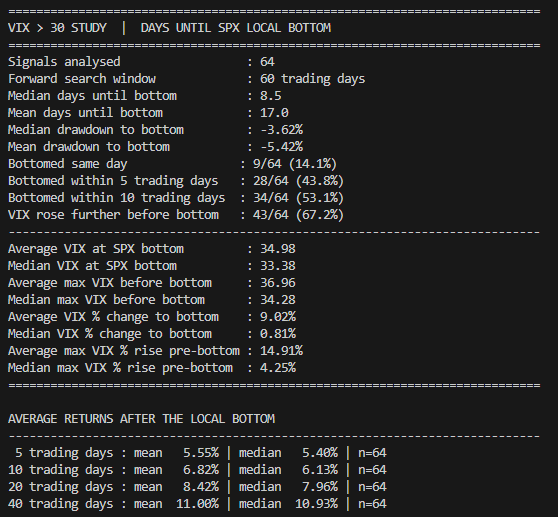Click the '33.38' VIX value
Screen dimensions: 558x517
coord(278,266)
